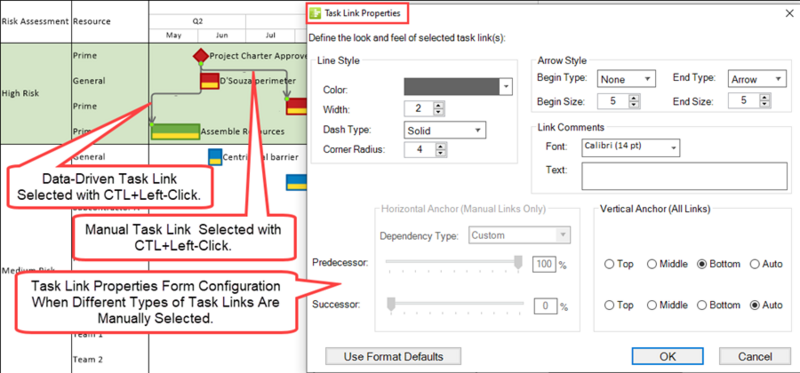Viewport: 800px width, 373px height.
Task: Click the Predecessor slider handle
Action: tap(518, 262)
